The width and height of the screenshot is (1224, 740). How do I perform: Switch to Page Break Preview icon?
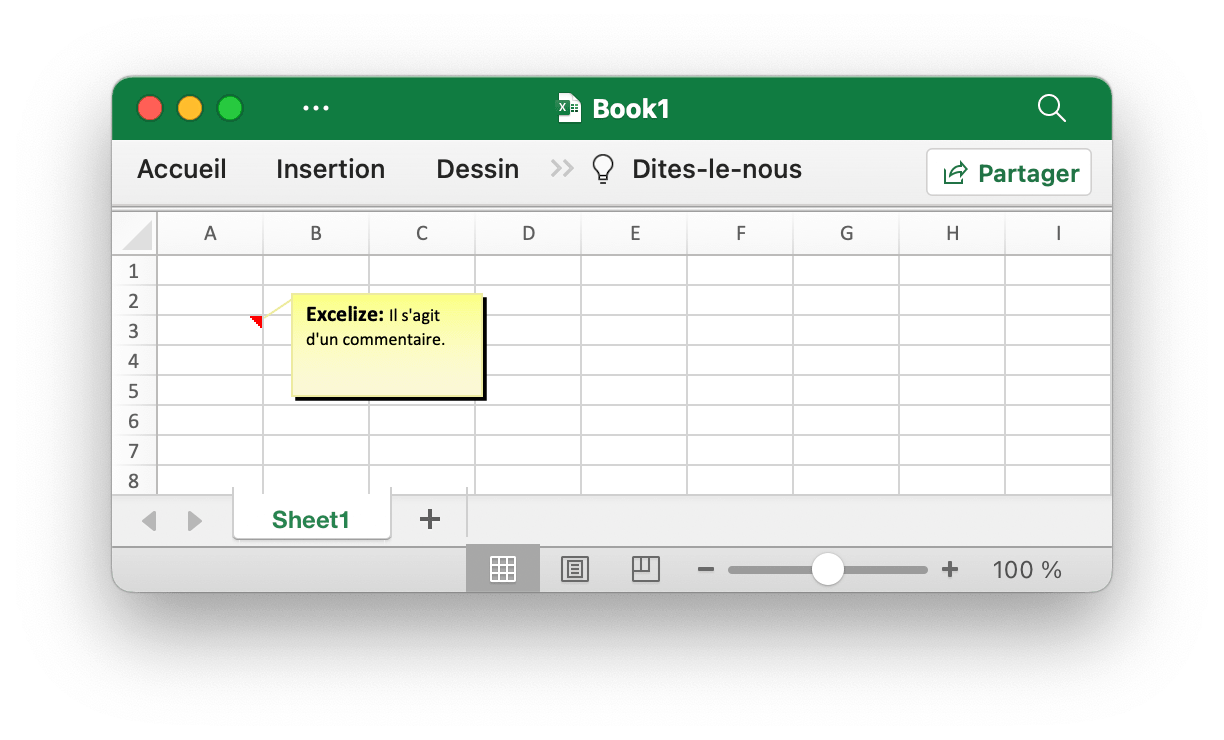pos(647,569)
